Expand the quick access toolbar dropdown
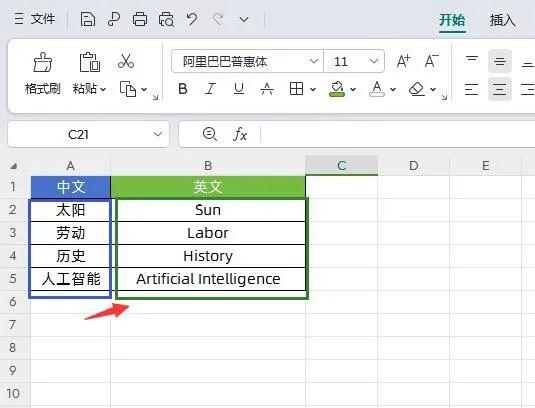The width and height of the screenshot is (535, 408). tap(244, 20)
